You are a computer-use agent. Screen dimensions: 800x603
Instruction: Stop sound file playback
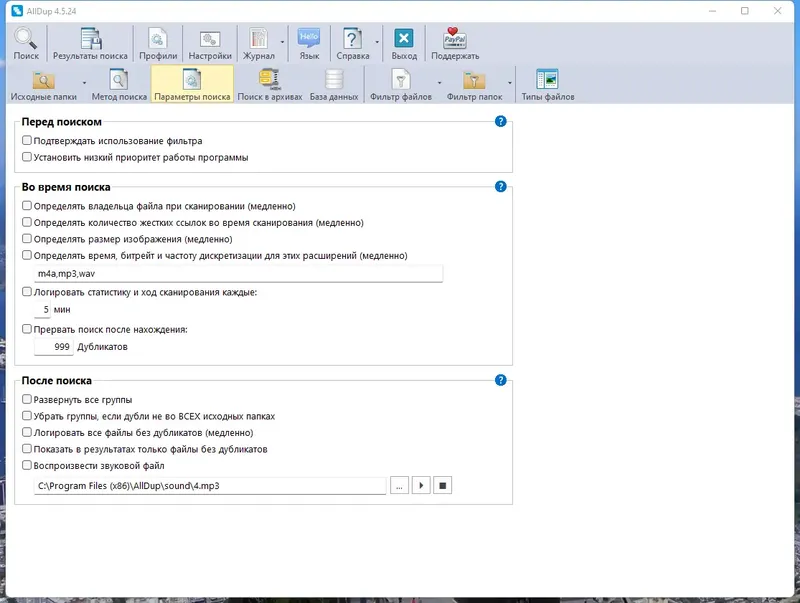(442, 486)
